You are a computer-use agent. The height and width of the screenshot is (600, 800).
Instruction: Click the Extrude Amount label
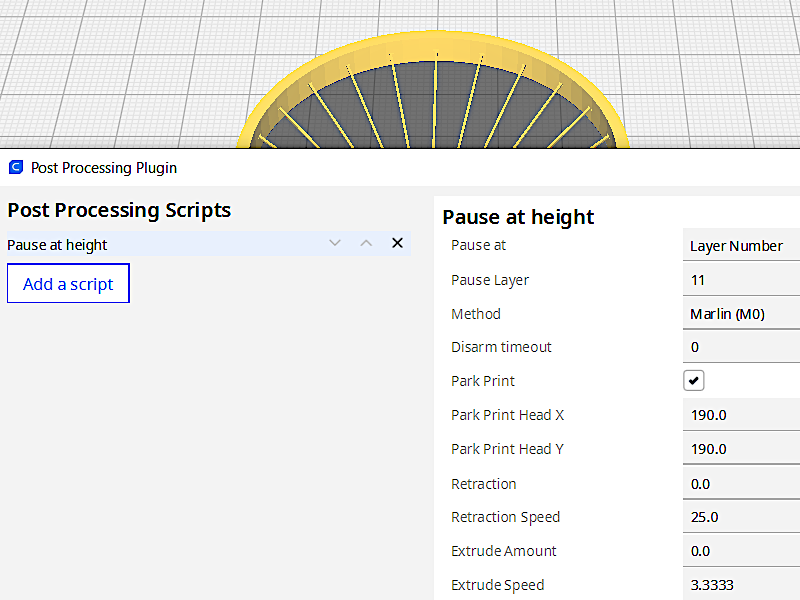pos(504,551)
